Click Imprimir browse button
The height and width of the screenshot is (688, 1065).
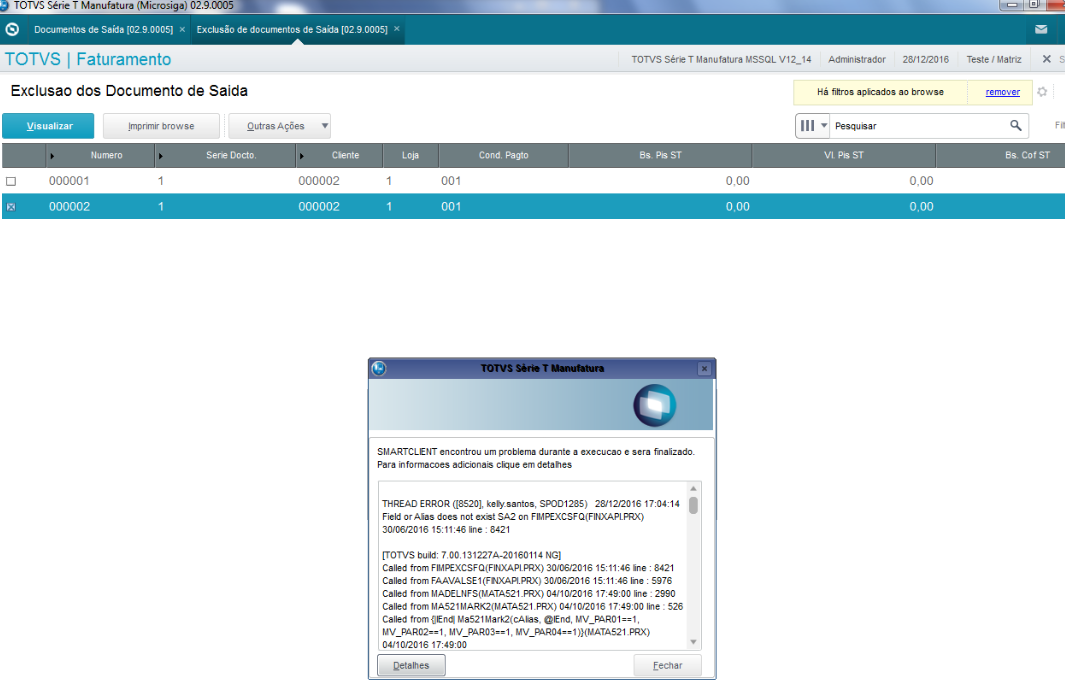point(161,126)
